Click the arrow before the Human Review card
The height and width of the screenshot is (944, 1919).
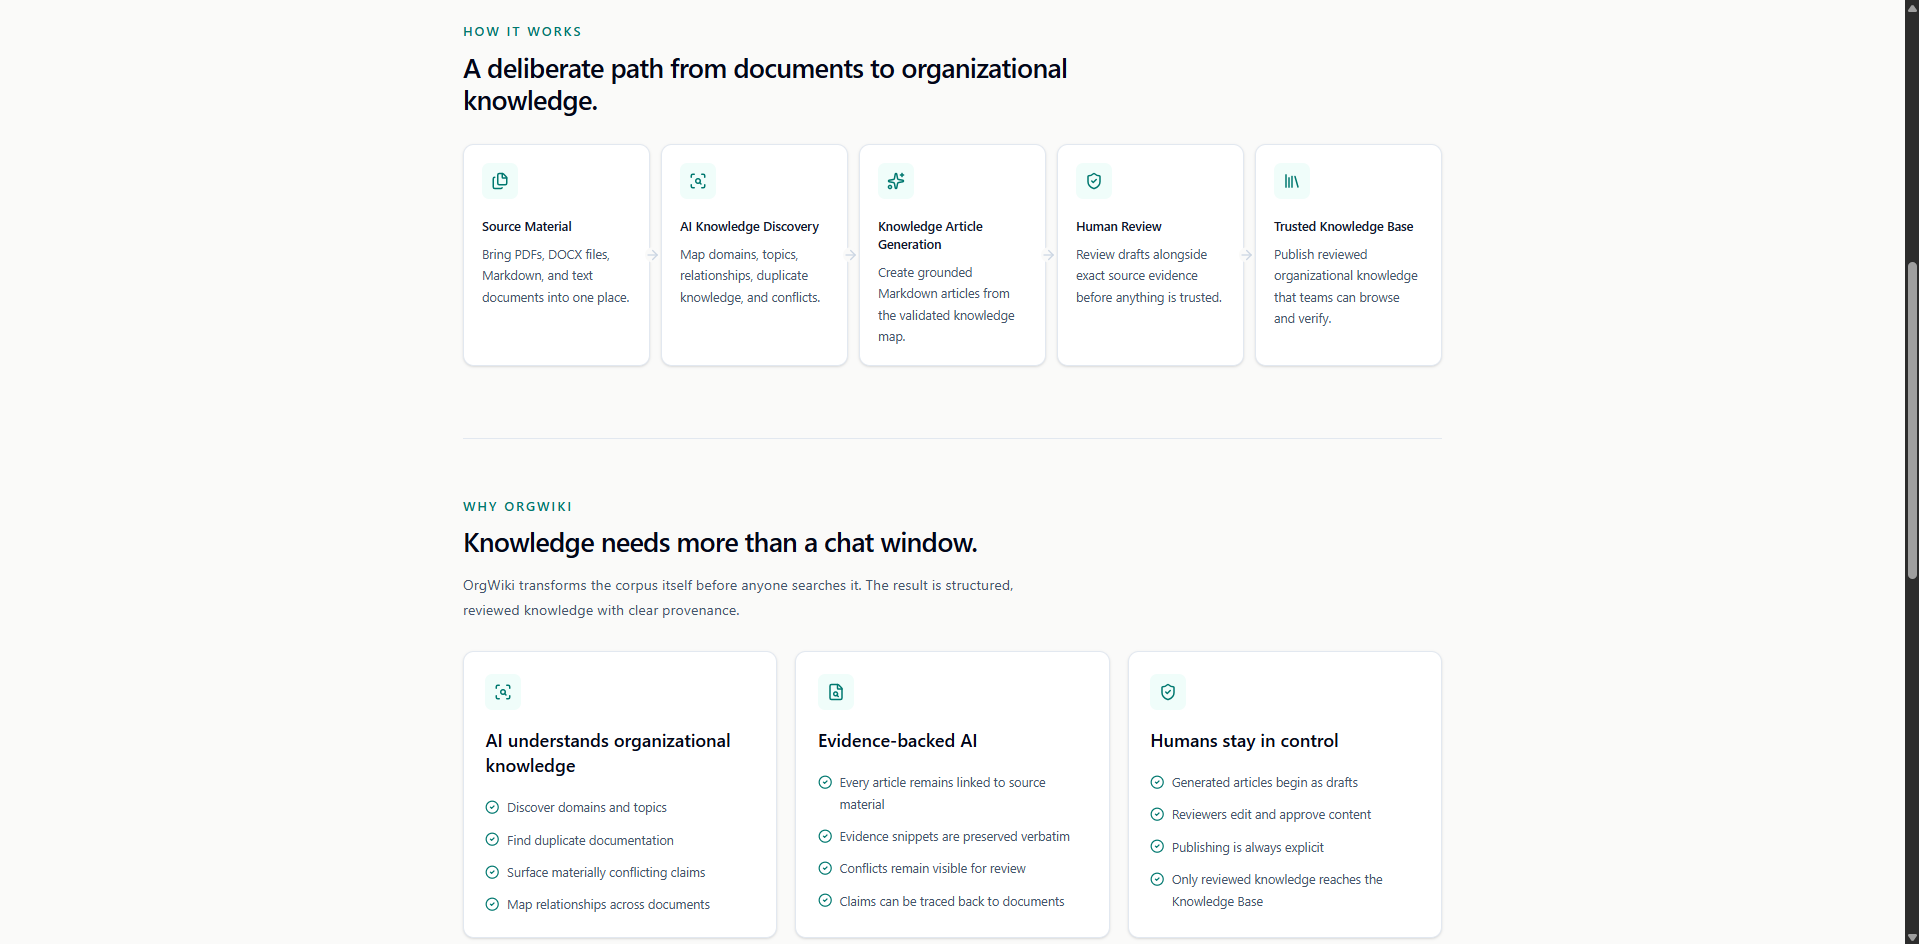point(1049,255)
